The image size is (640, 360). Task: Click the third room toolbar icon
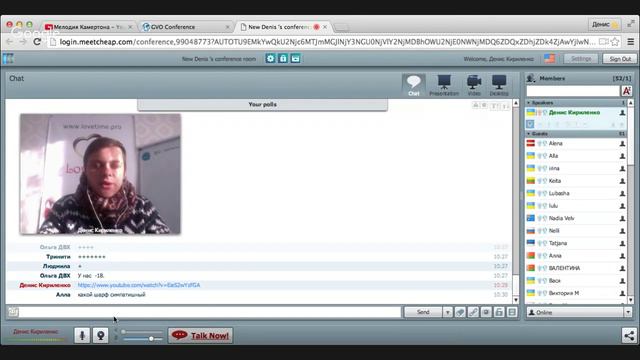[296, 58]
